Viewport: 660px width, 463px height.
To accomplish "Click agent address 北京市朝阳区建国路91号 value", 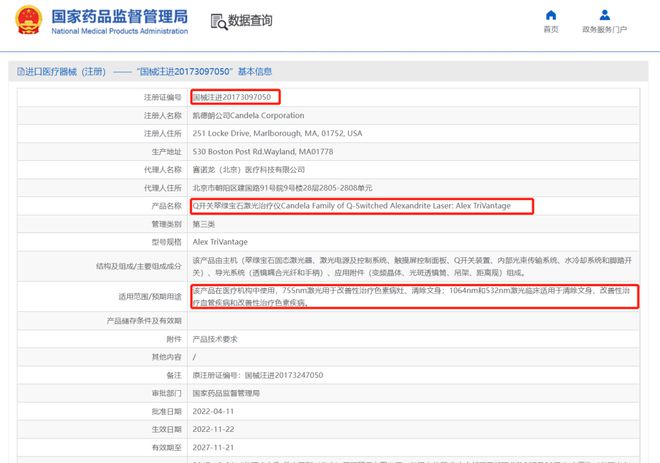I will click(282, 188).
